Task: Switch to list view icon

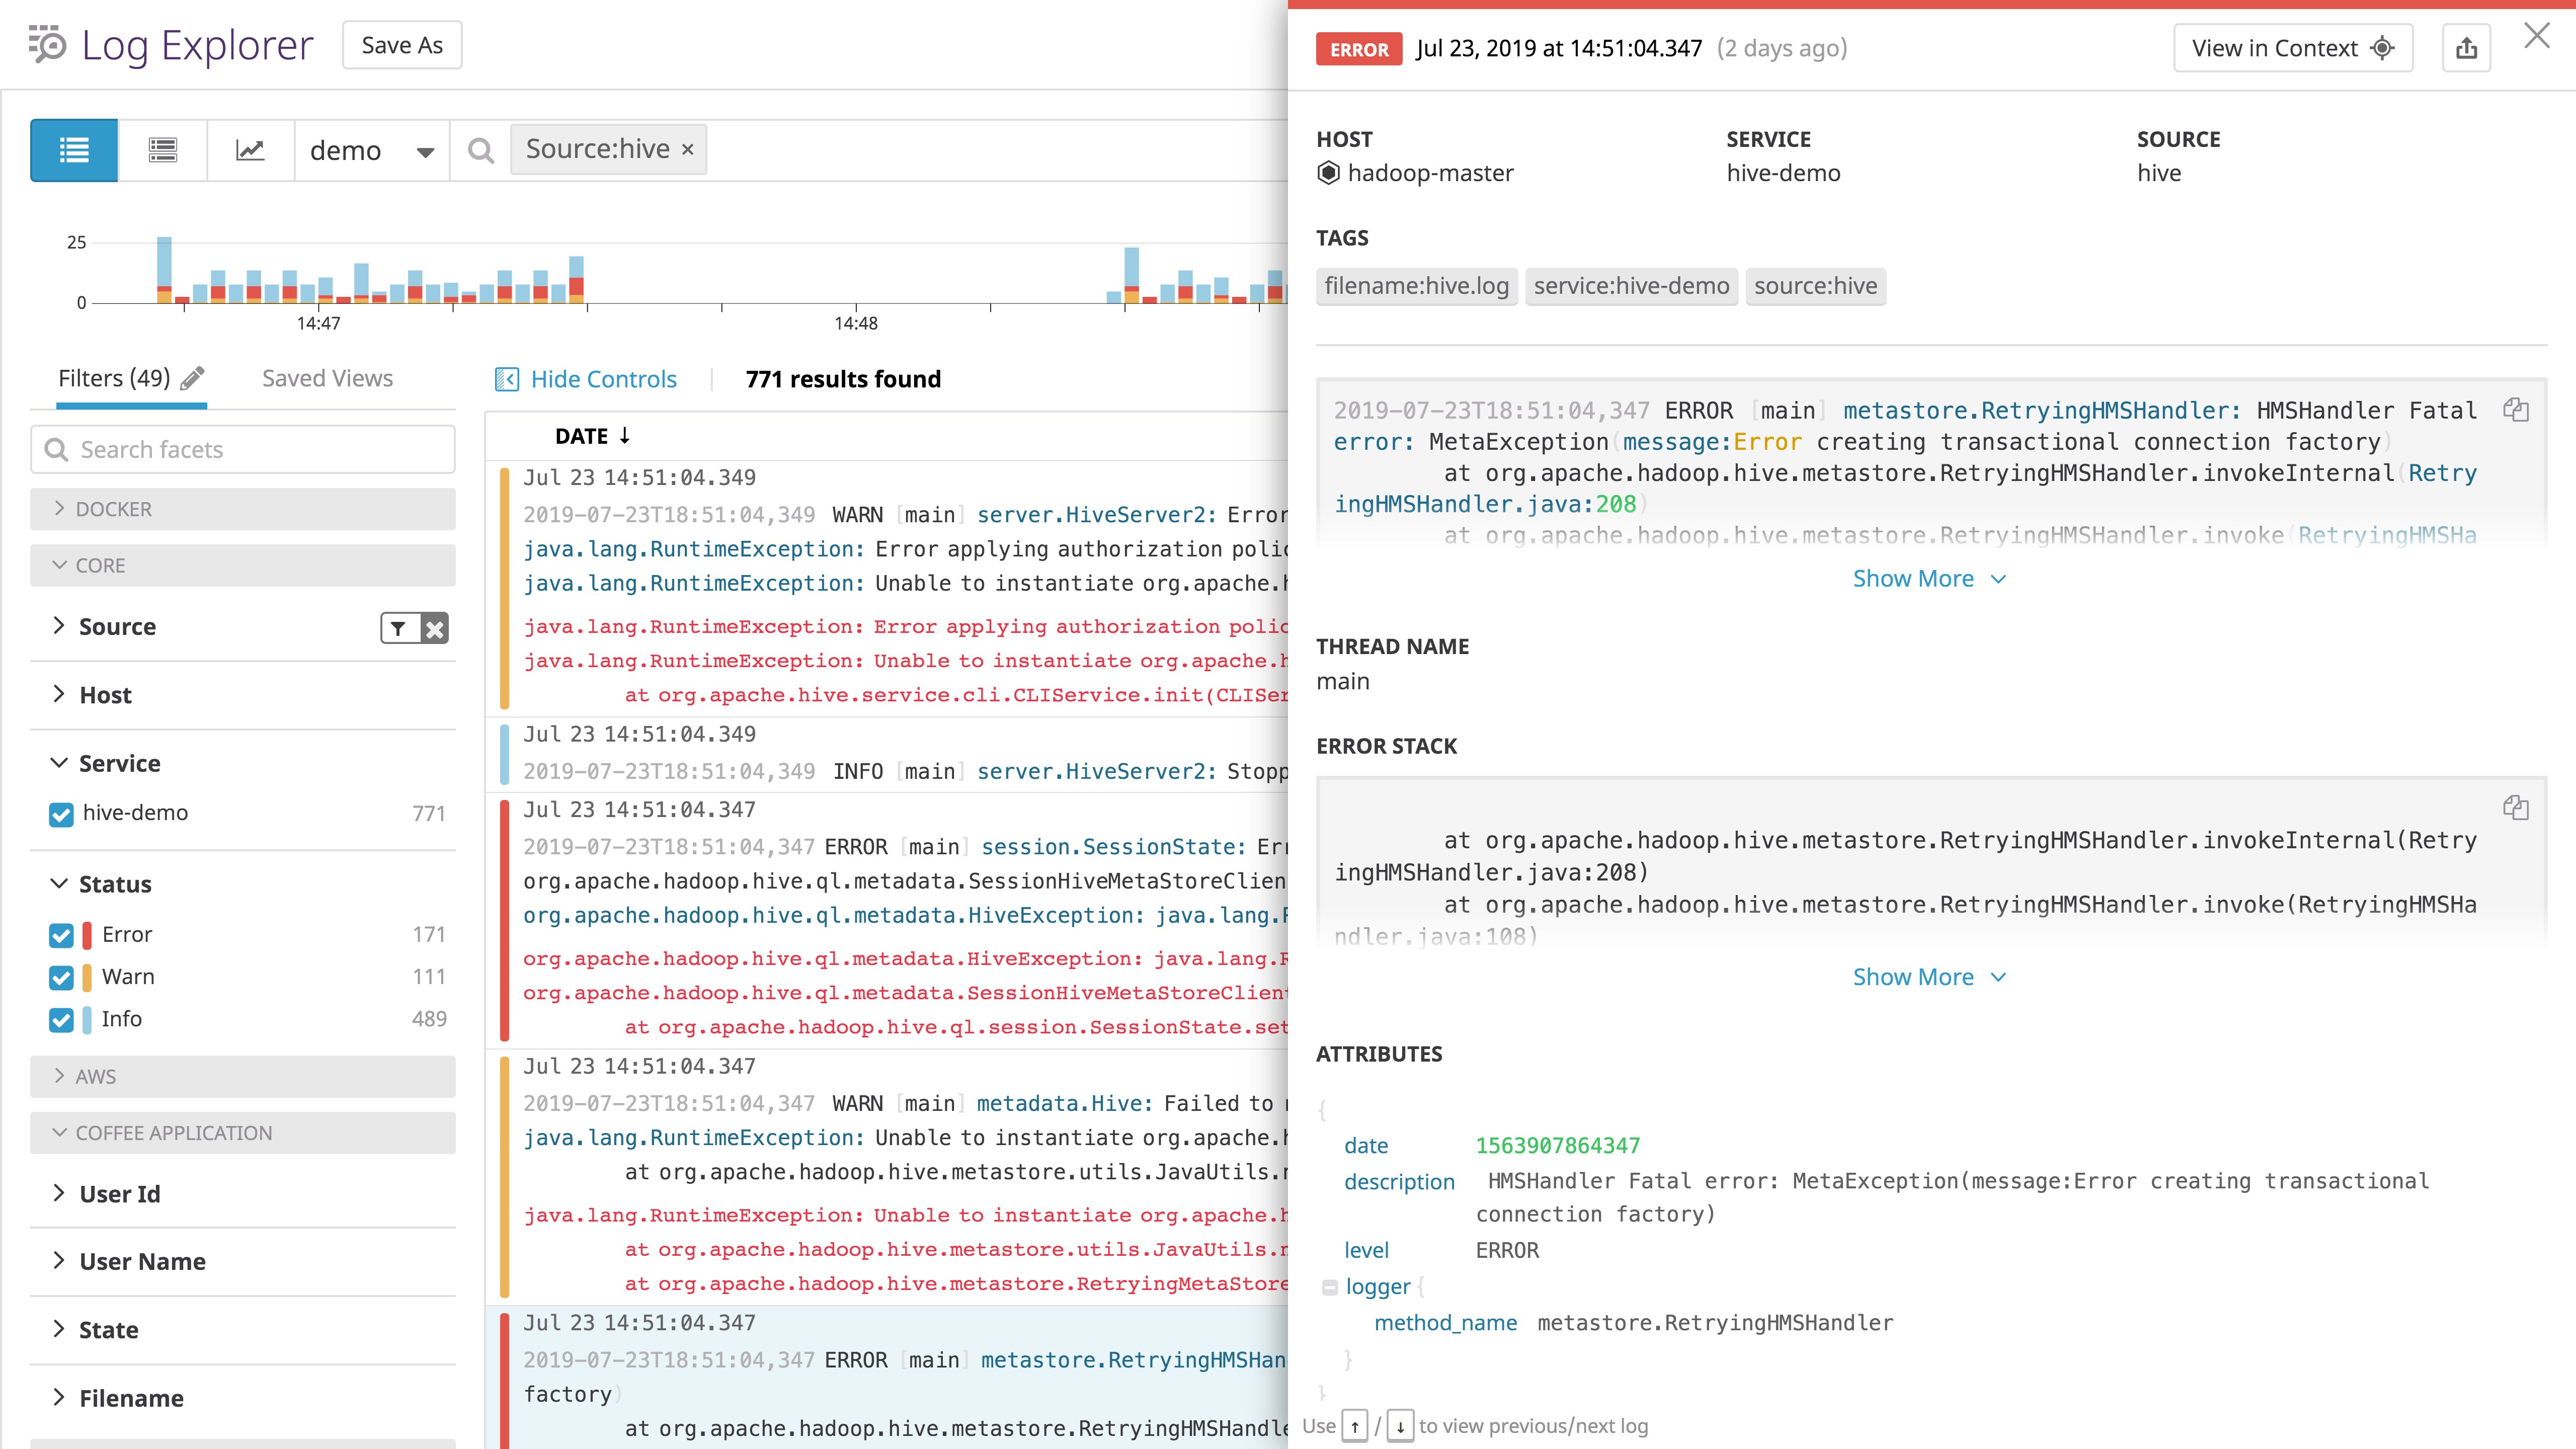Action: click(x=74, y=150)
